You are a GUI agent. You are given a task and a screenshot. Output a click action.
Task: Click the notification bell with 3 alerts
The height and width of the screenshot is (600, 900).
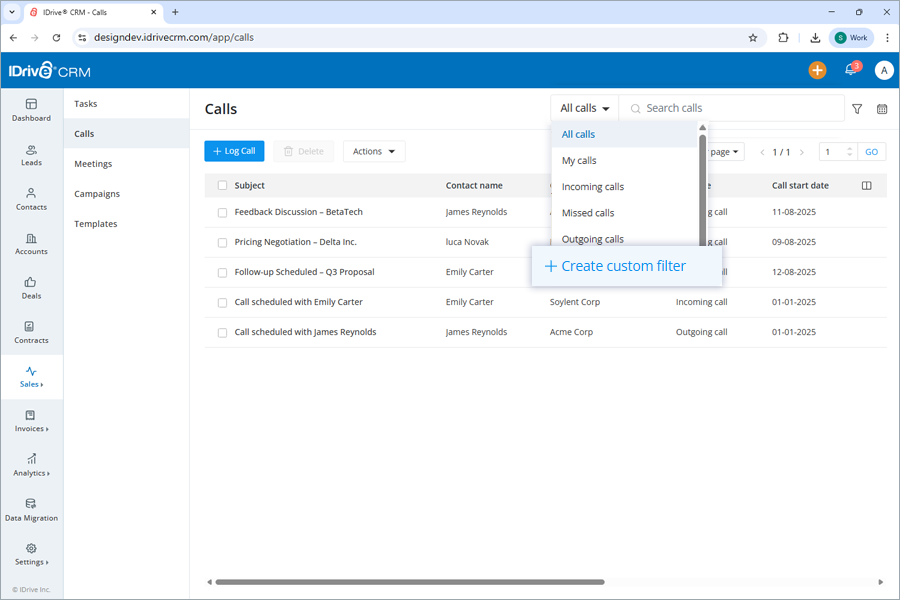851,70
